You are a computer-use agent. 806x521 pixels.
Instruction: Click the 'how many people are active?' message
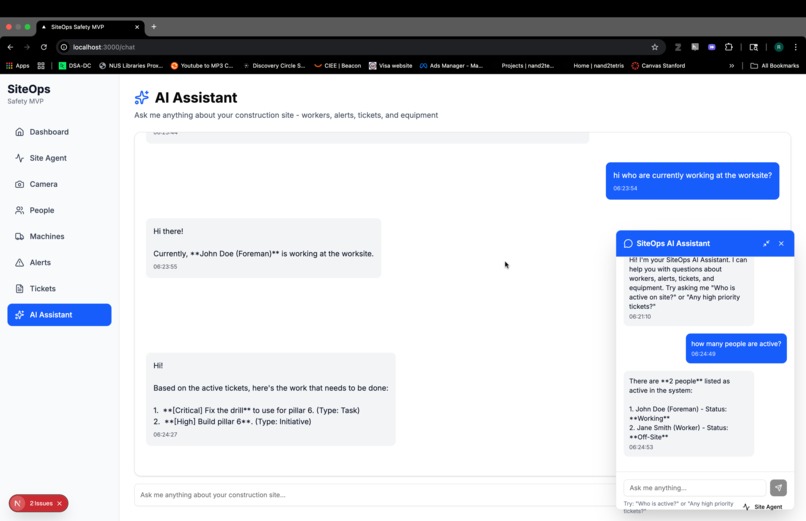pos(736,348)
